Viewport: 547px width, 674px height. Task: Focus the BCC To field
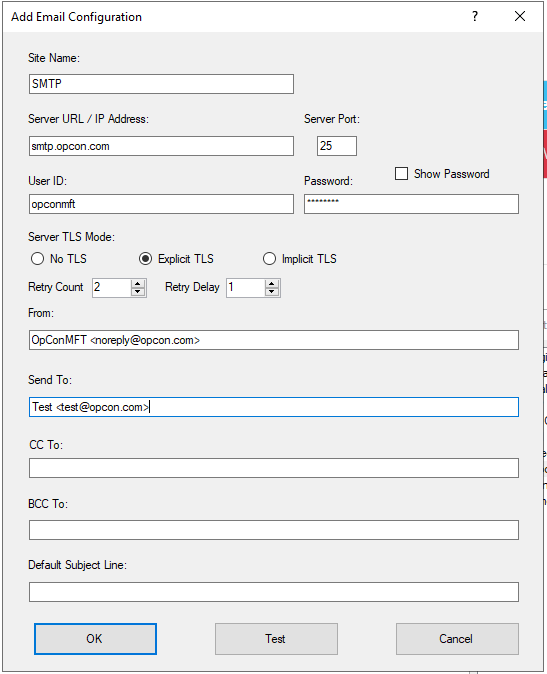(274, 530)
